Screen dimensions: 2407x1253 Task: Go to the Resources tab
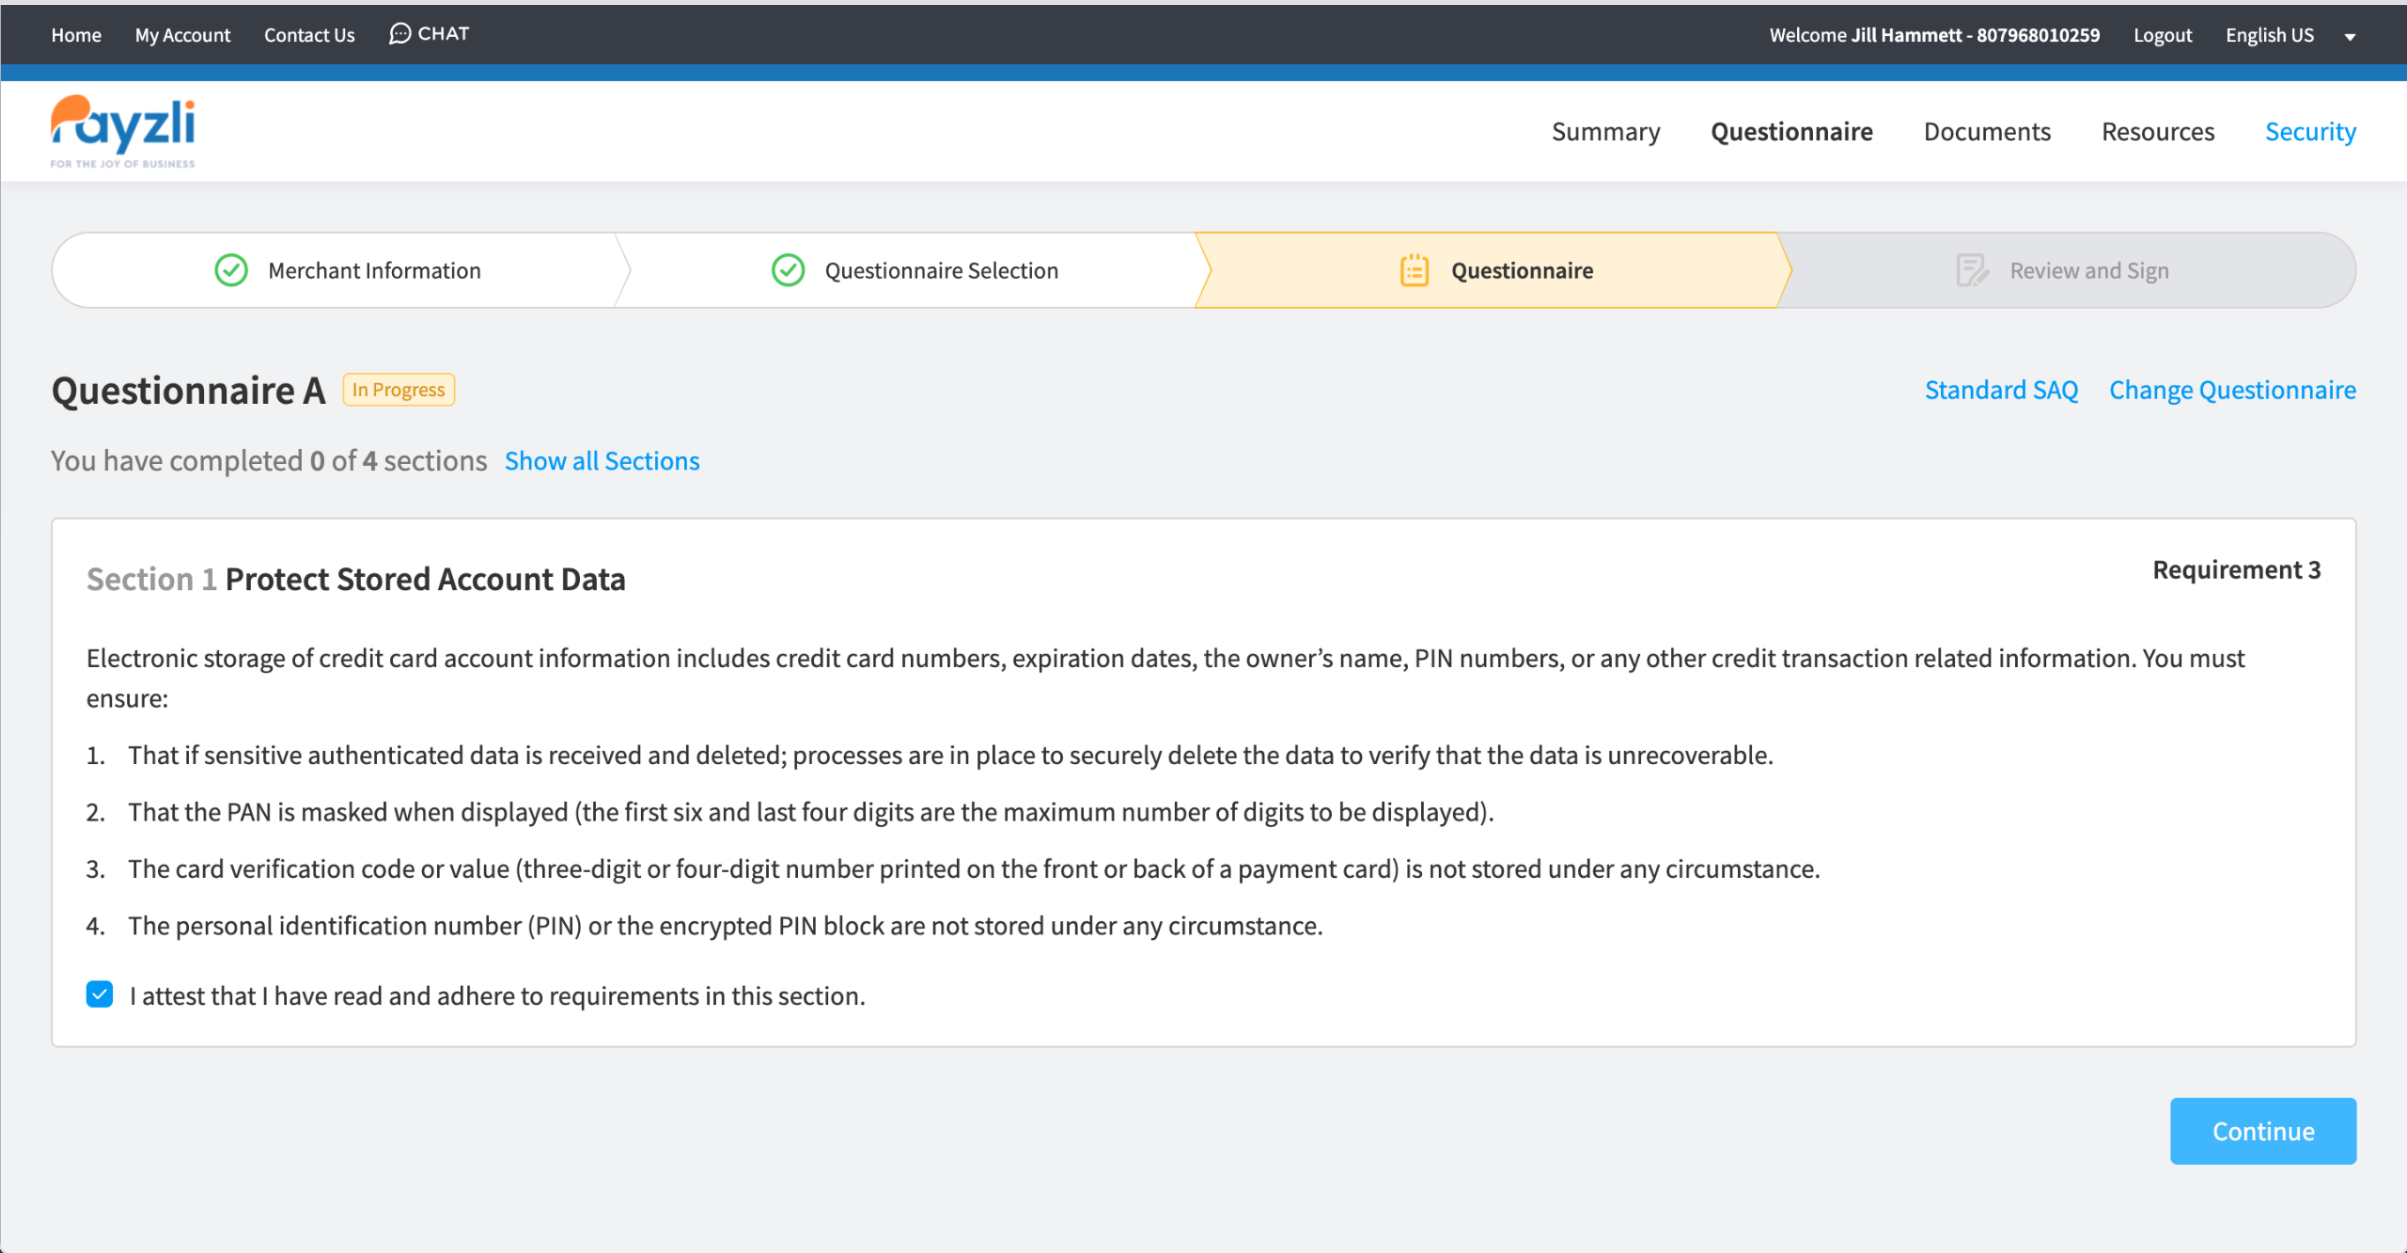(2157, 132)
